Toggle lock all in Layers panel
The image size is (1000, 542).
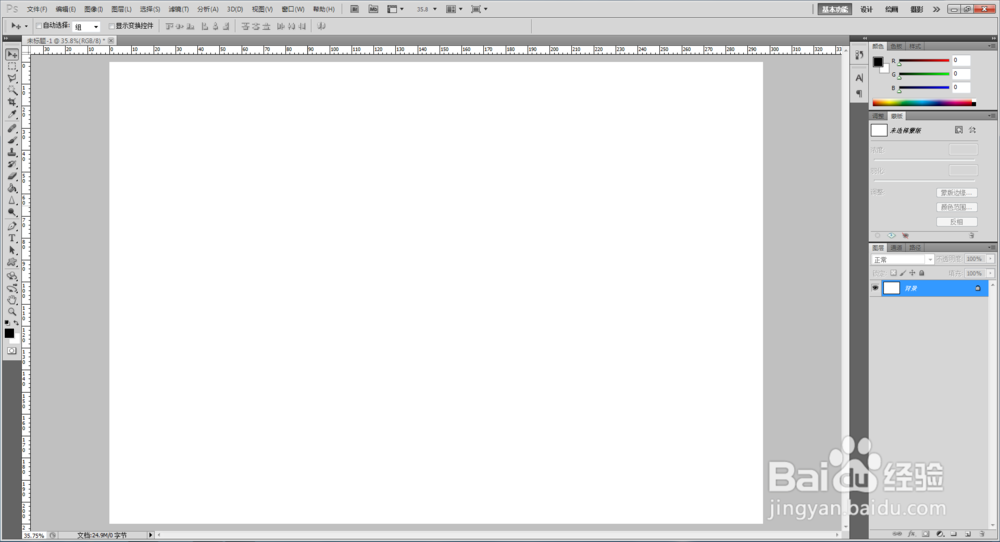tap(922, 273)
